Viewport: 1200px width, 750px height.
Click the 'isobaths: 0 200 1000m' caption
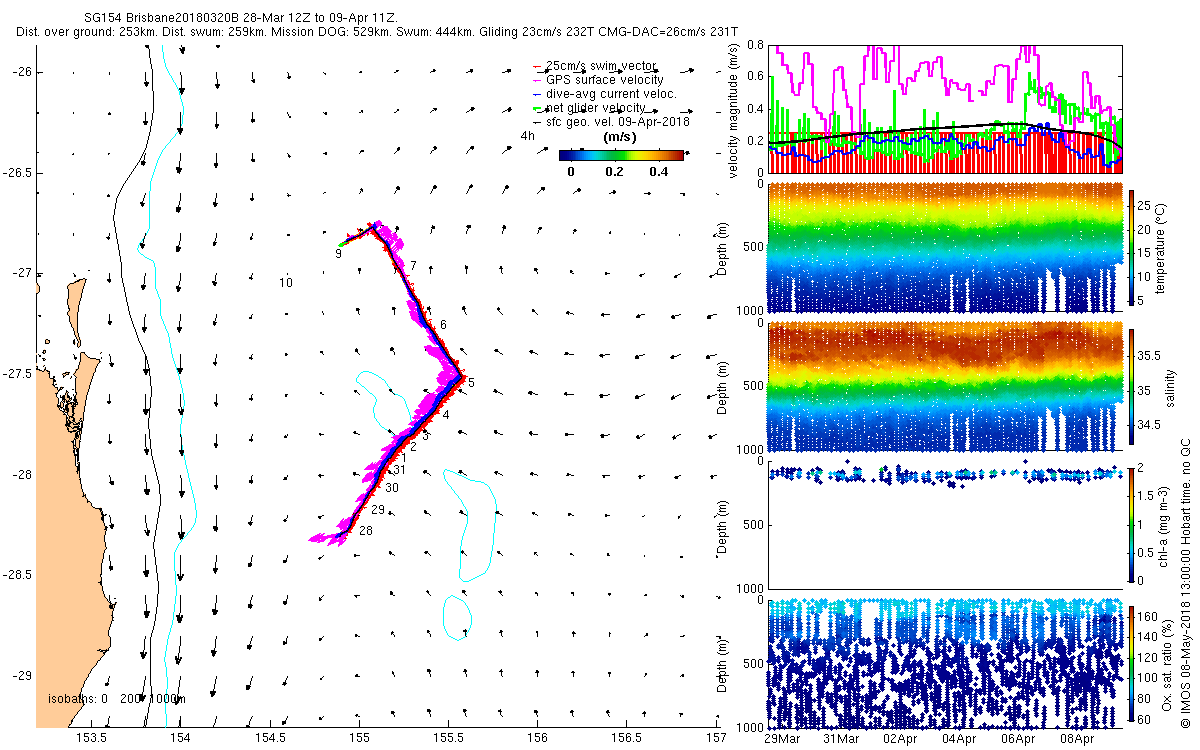[117, 699]
